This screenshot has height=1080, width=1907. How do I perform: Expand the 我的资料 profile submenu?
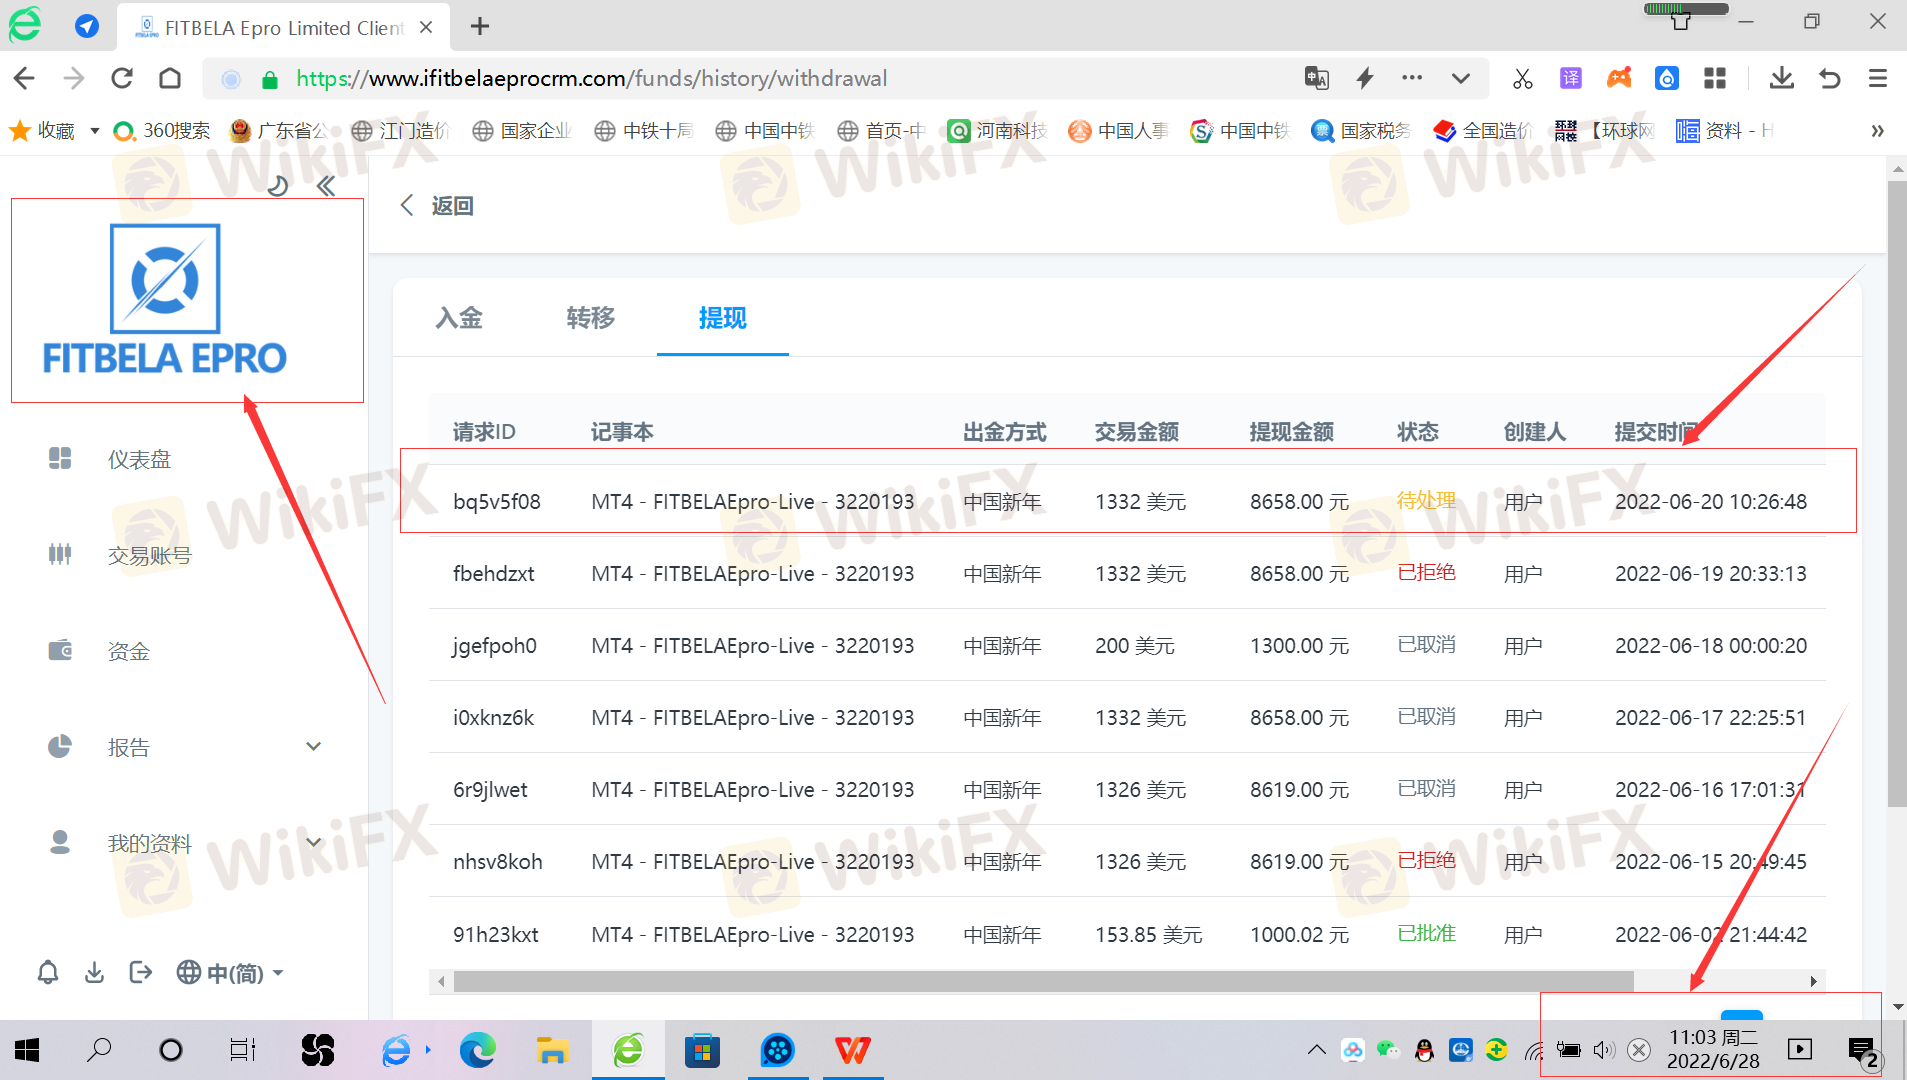tap(313, 843)
